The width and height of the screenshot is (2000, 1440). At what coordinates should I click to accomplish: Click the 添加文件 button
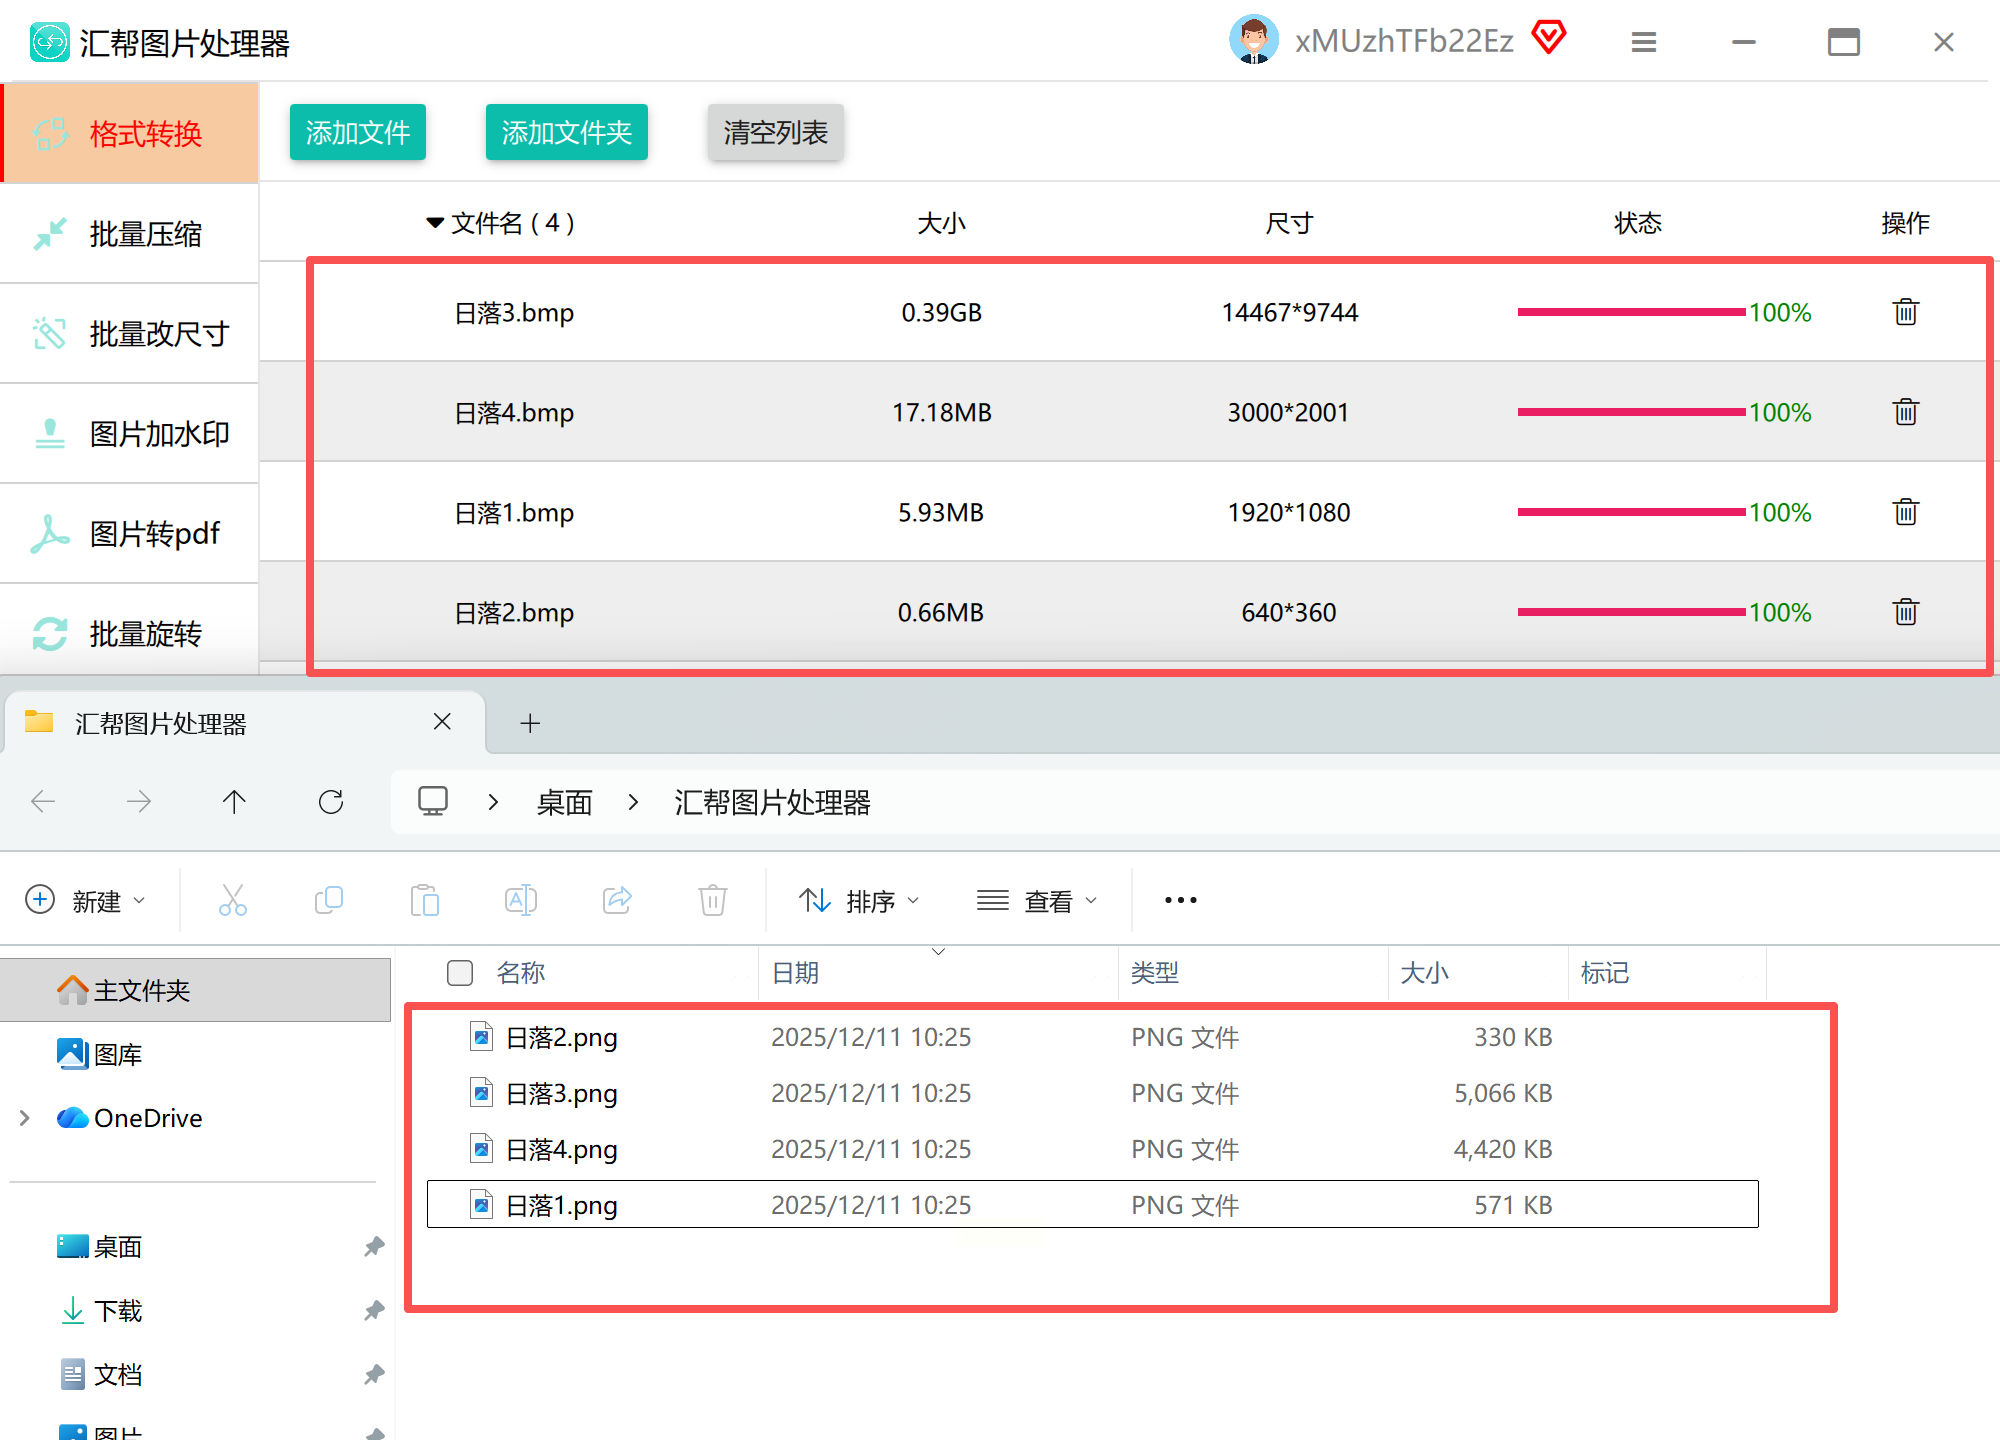click(357, 132)
